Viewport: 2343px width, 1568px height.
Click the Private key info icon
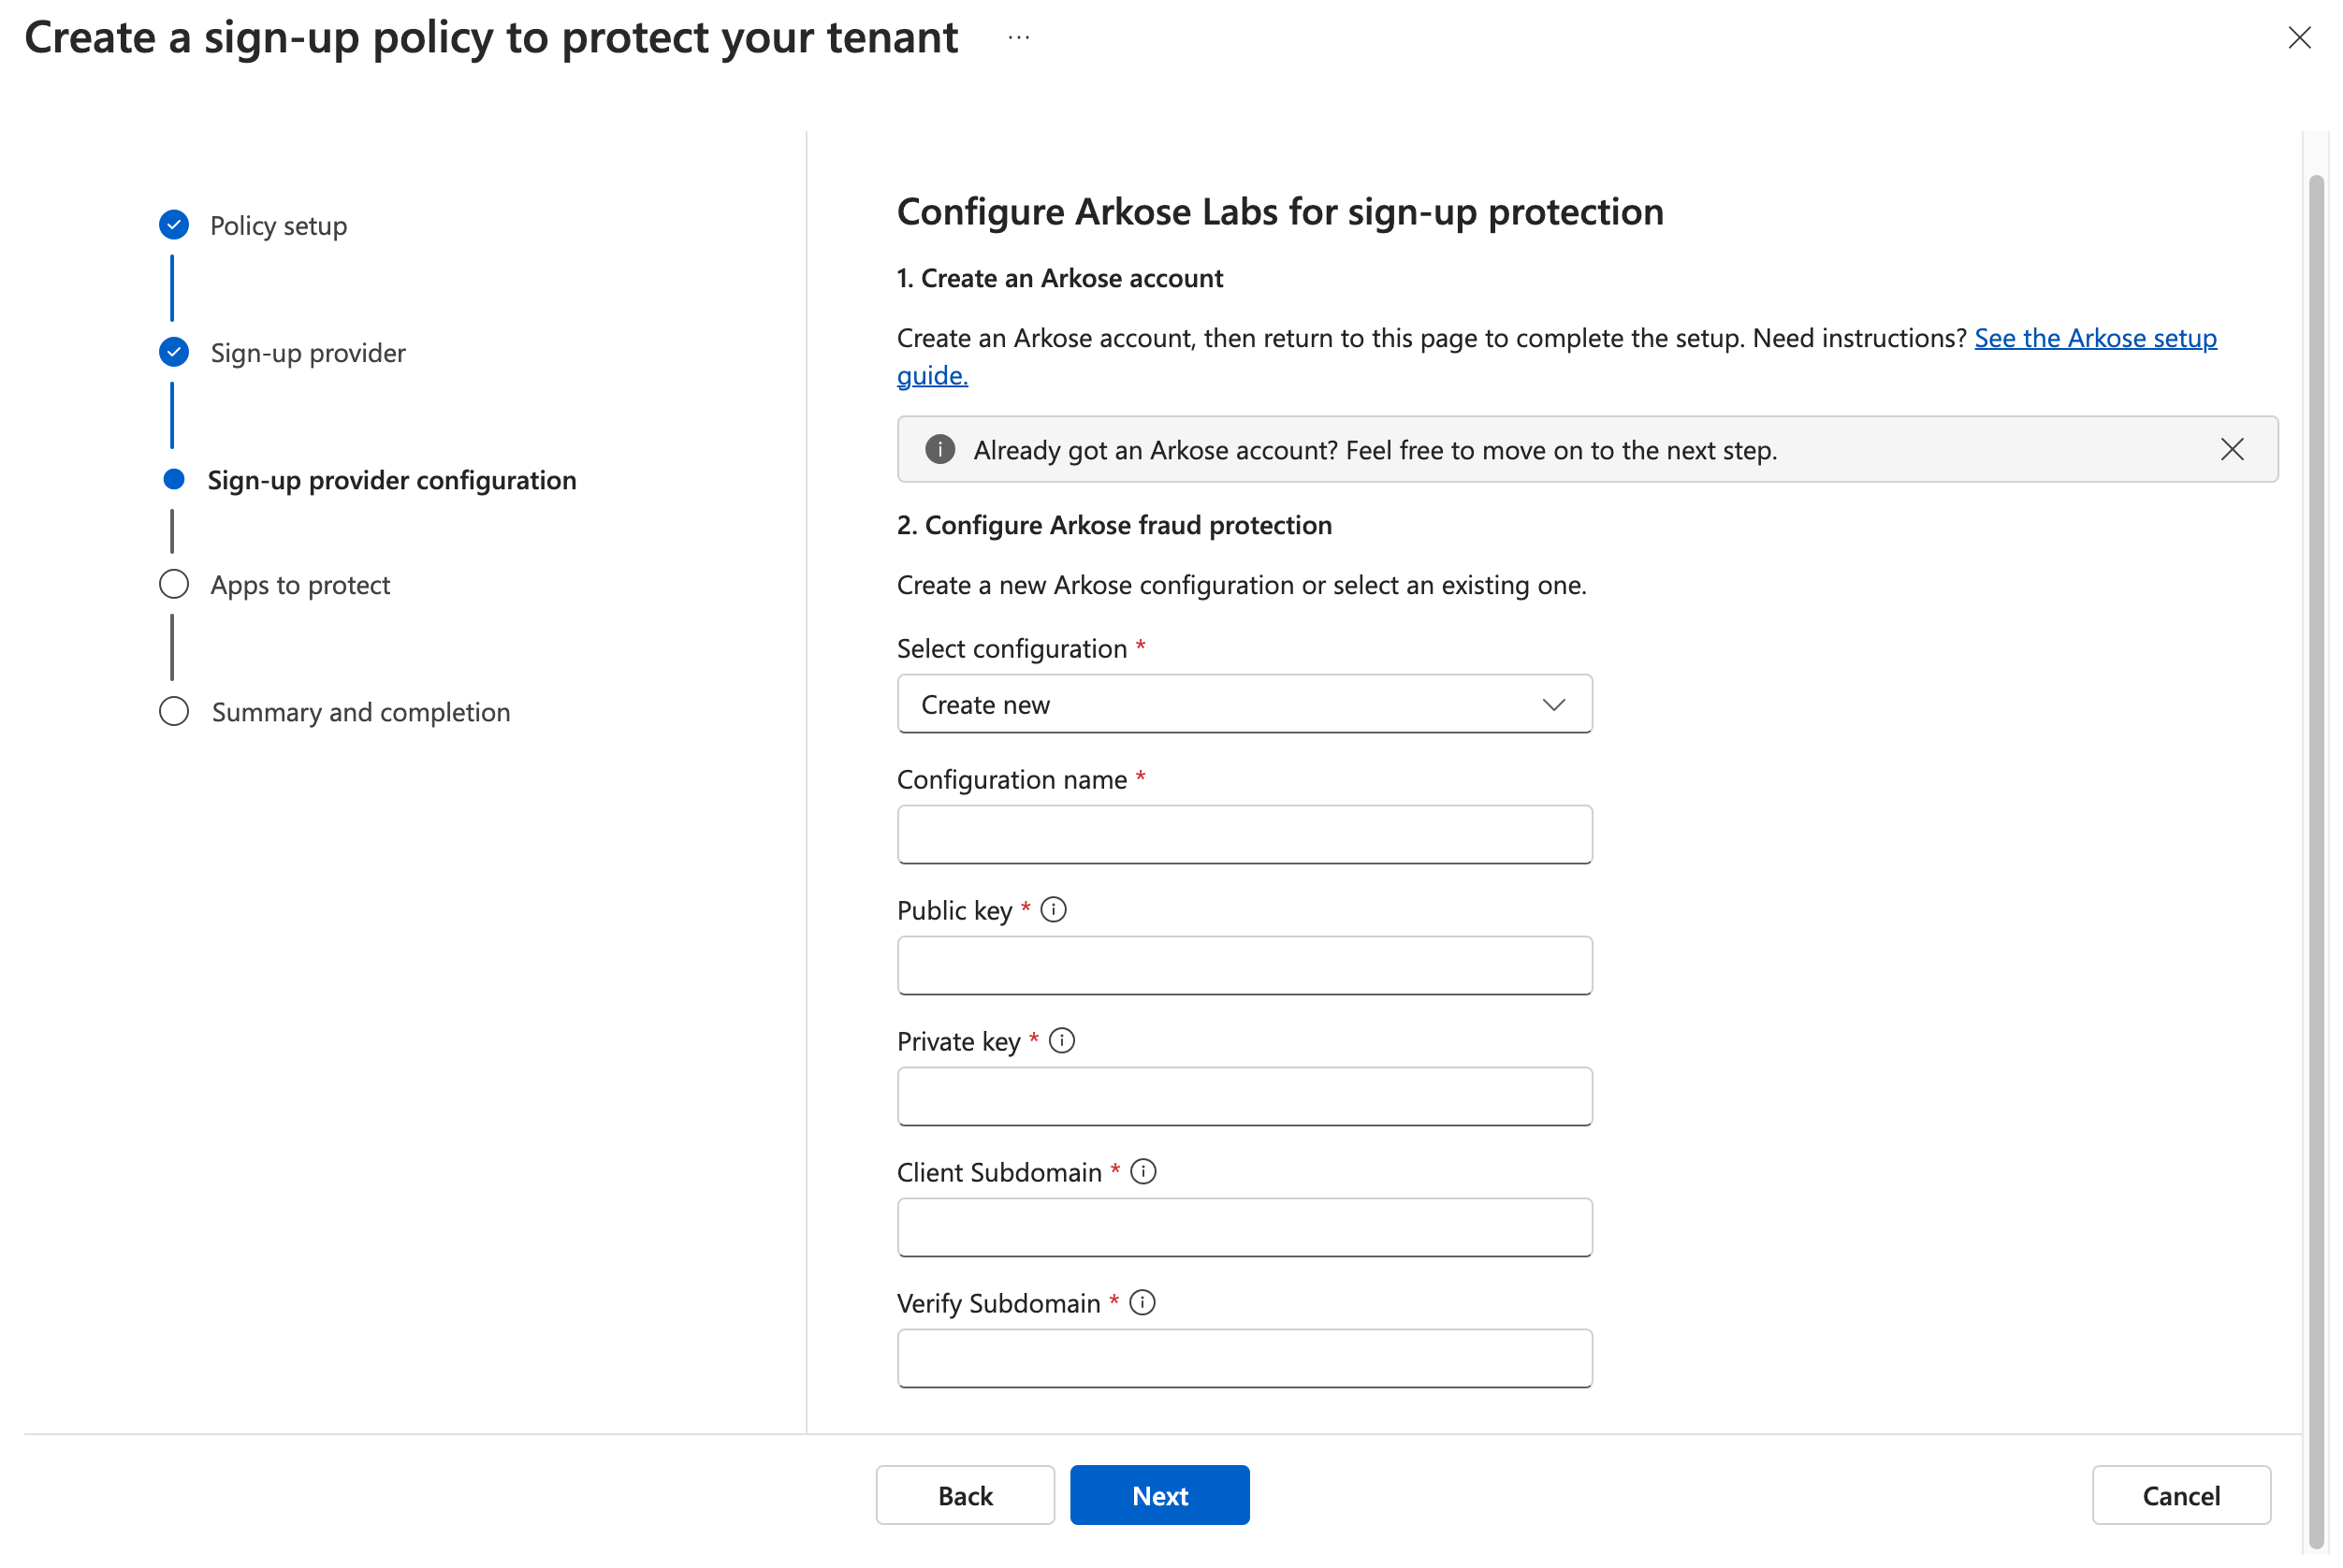(1062, 1041)
